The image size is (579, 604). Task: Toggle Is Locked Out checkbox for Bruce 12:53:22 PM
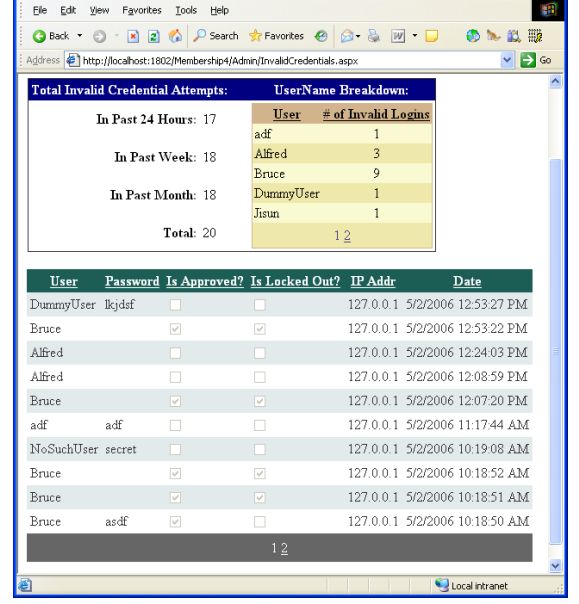click(260, 329)
